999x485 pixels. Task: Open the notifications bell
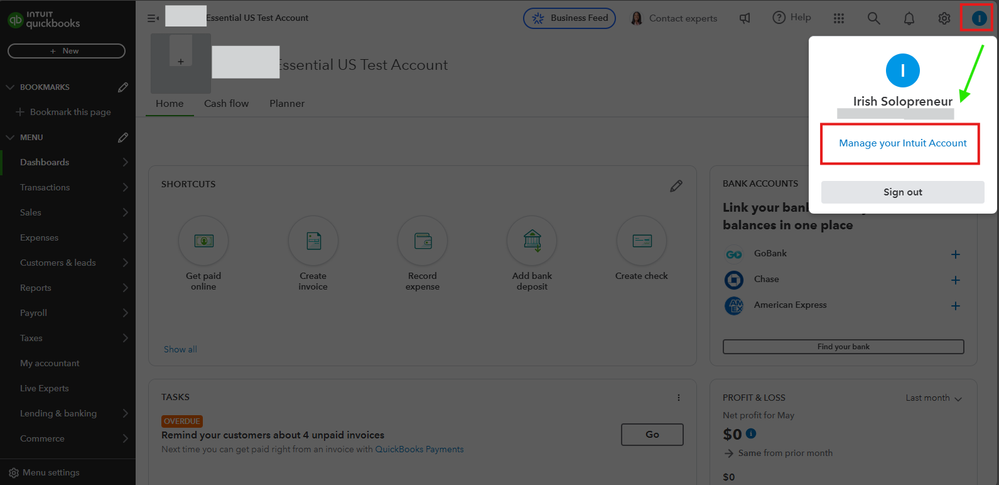909,18
